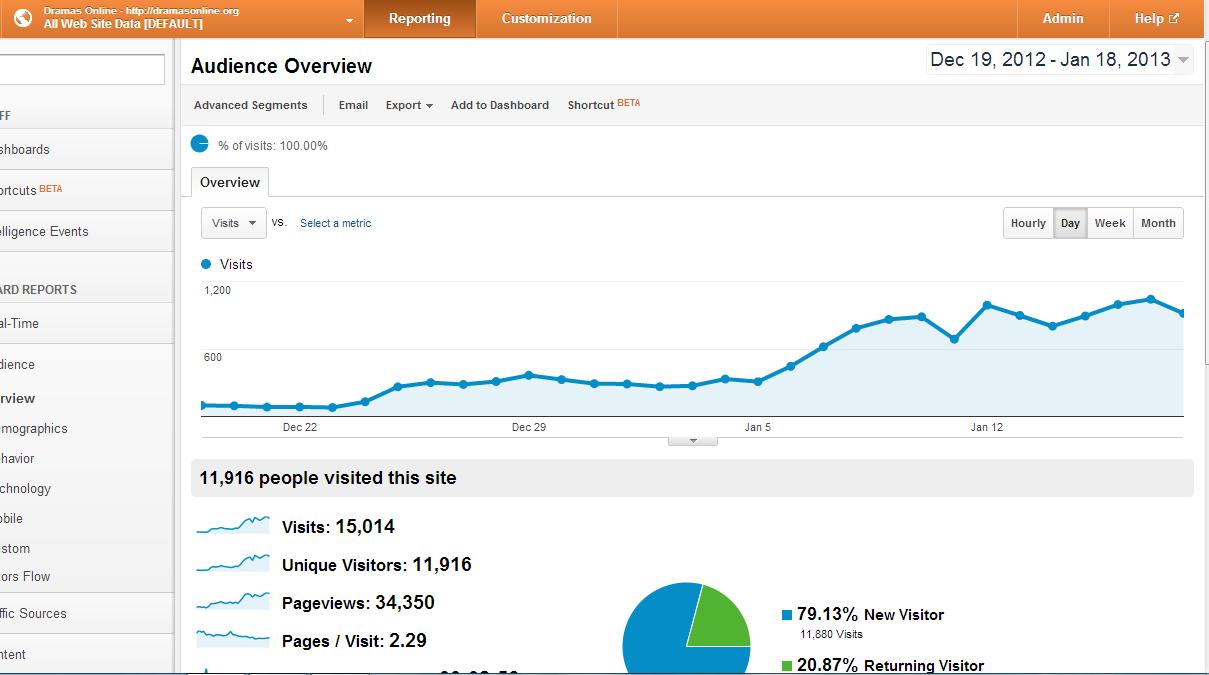Switch graph to Day view
The height and width of the screenshot is (675, 1209).
pyautogui.click(x=1070, y=223)
